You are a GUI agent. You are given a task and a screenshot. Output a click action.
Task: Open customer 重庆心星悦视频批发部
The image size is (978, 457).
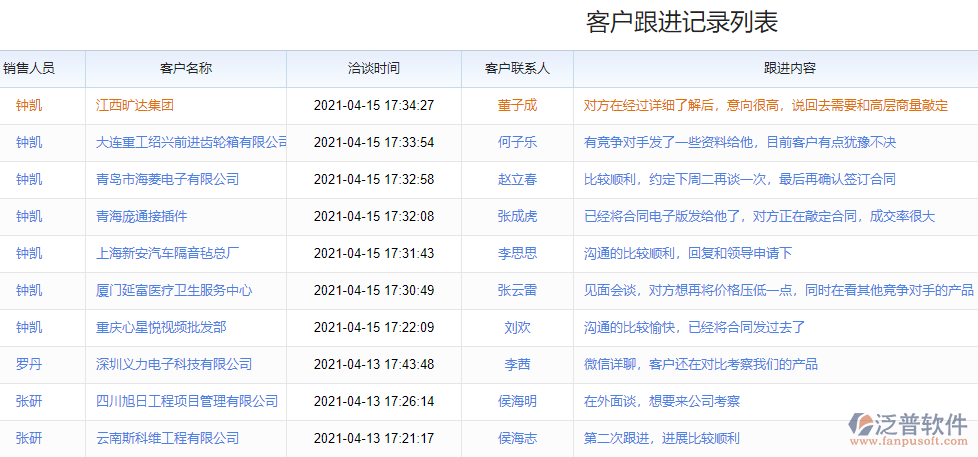161,327
